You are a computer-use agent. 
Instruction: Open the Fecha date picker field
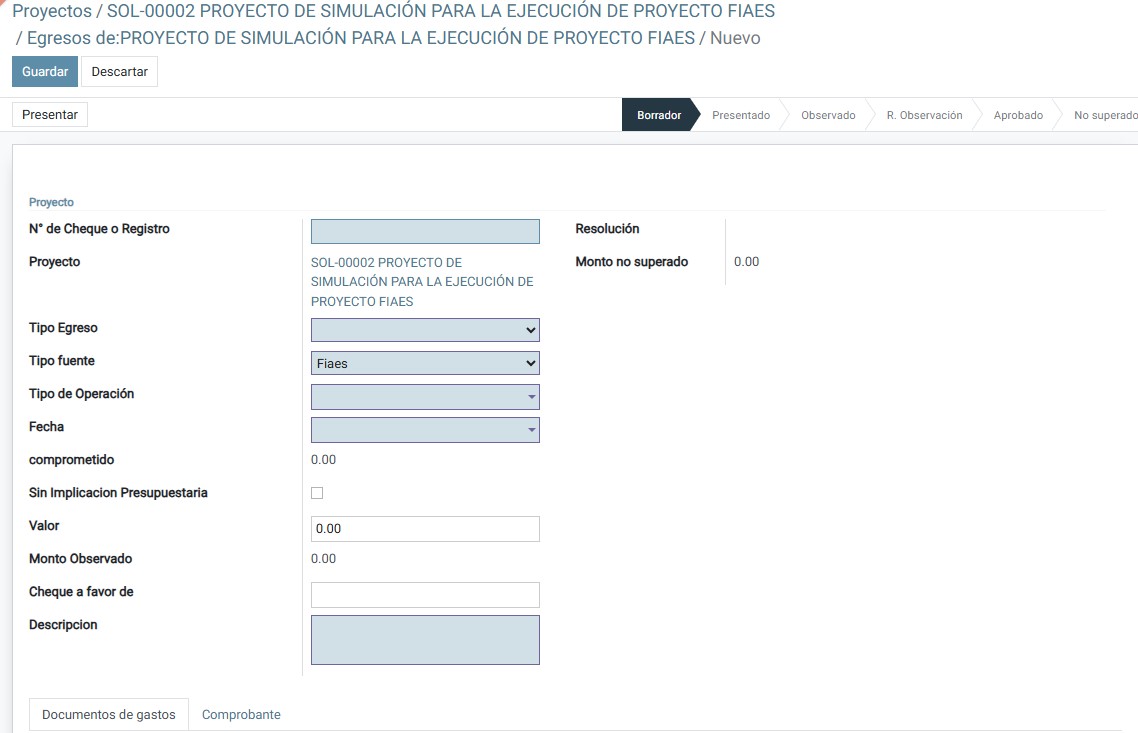click(425, 430)
